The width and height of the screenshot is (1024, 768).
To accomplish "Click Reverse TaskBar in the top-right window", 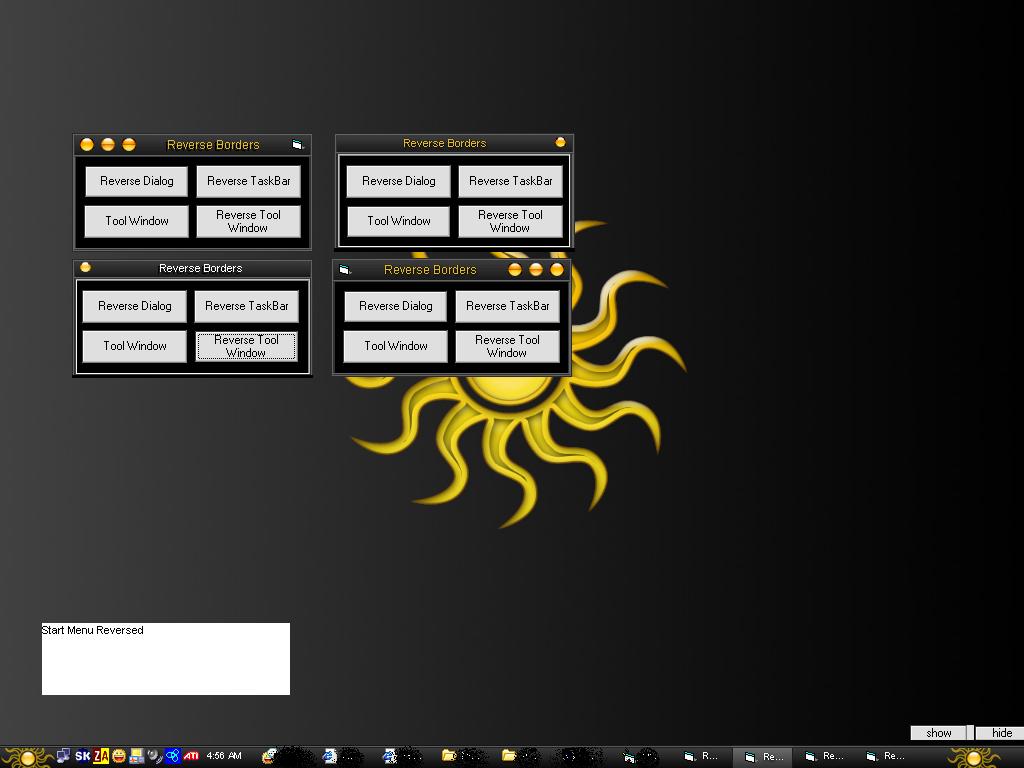I will point(510,181).
